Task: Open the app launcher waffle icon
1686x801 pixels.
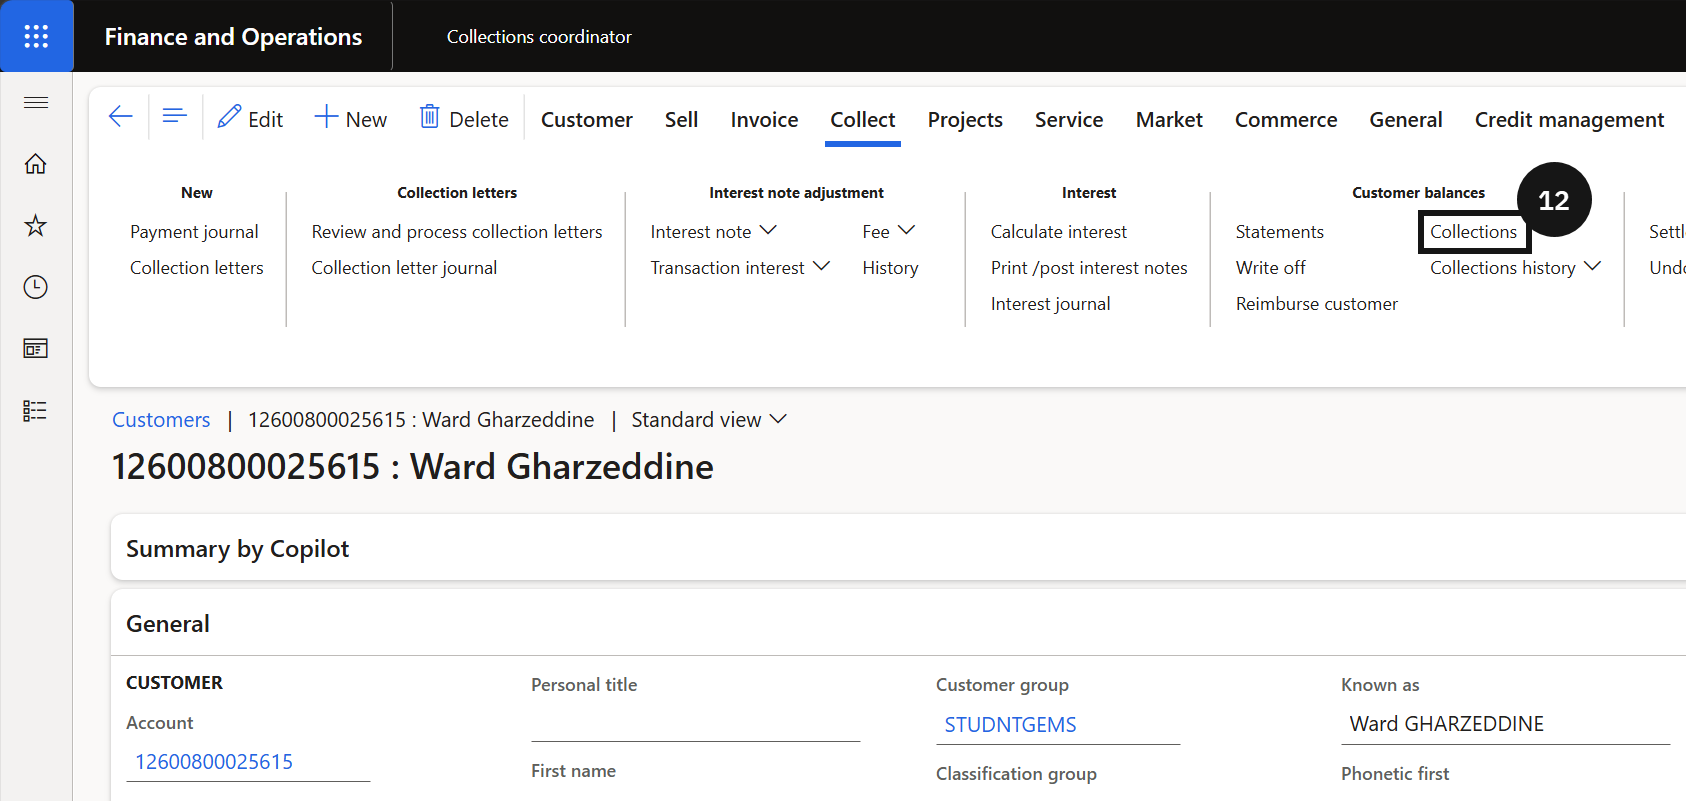Action: [x=36, y=36]
